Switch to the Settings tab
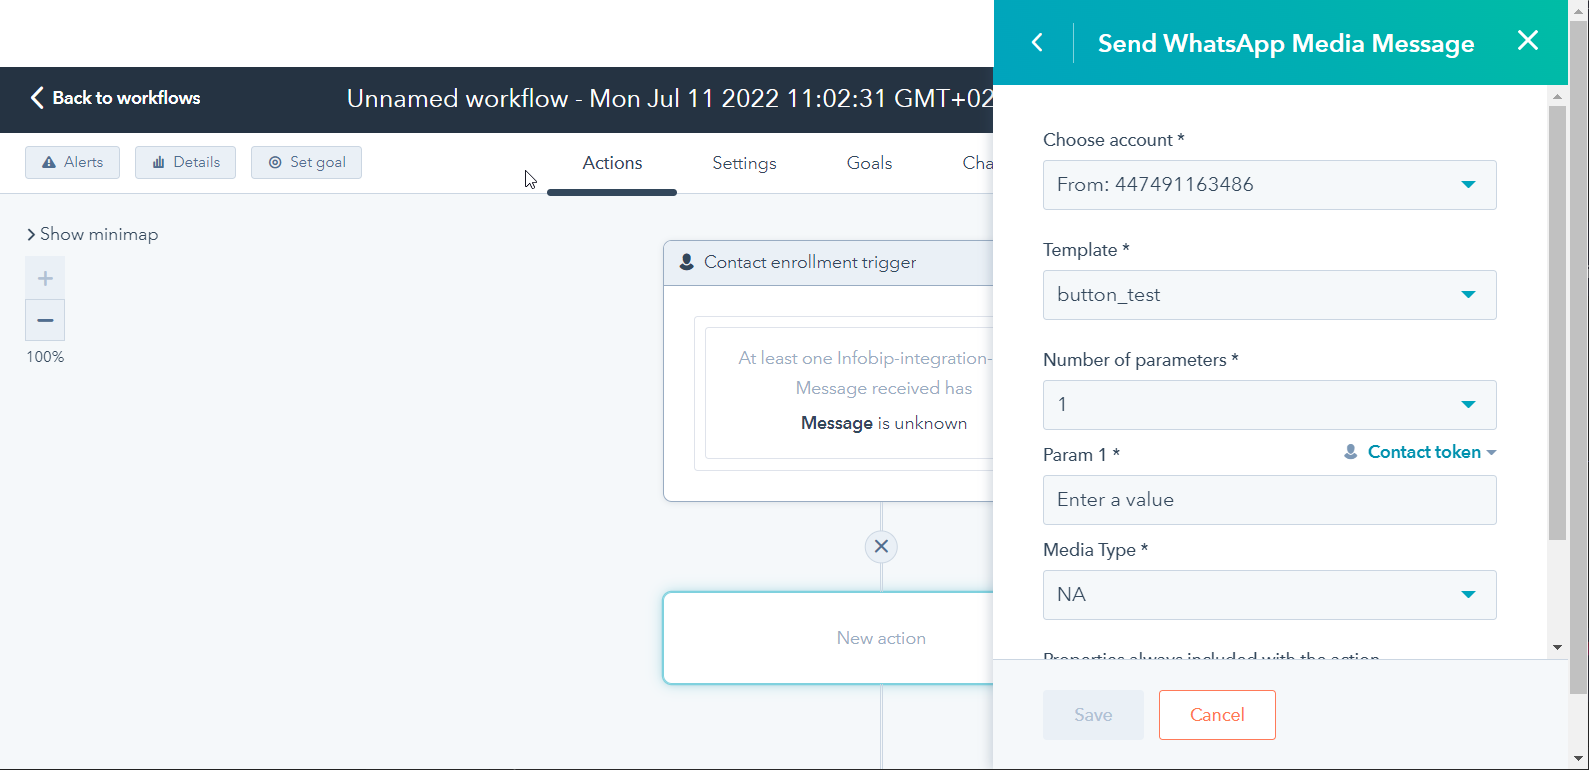1589x770 pixels. click(744, 163)
